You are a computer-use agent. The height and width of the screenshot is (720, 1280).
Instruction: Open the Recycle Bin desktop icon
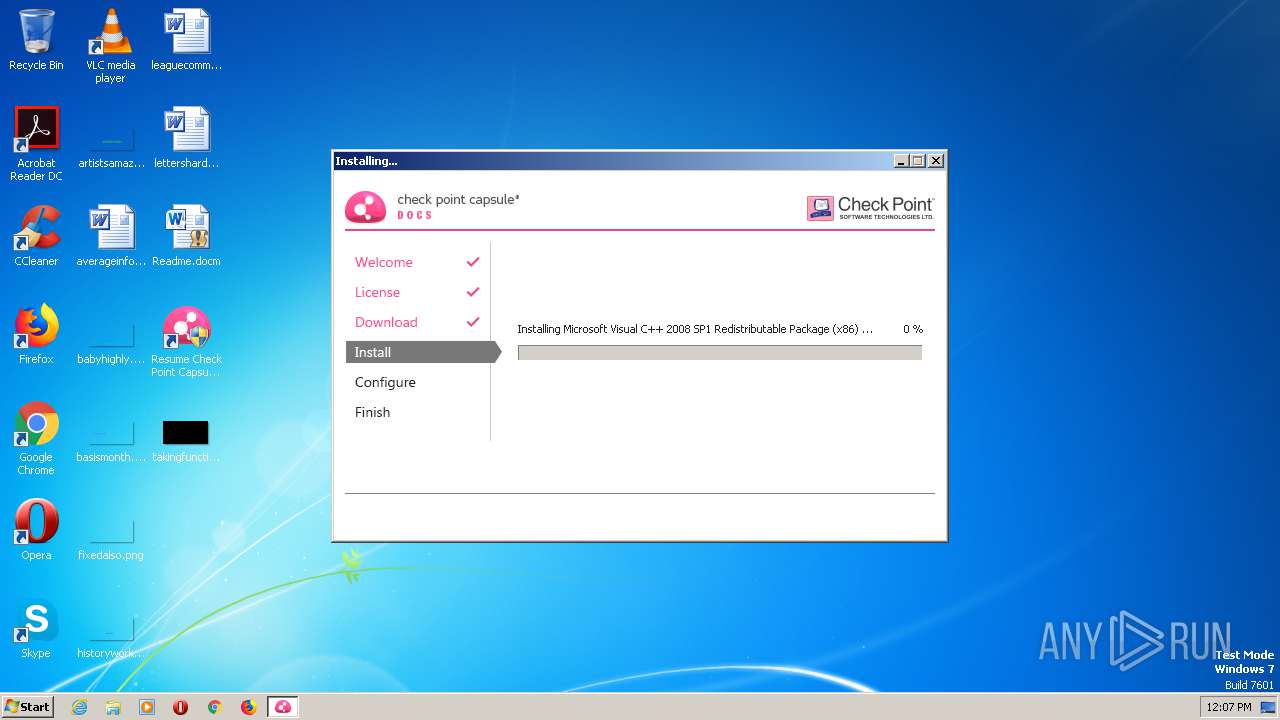point(36,40)
